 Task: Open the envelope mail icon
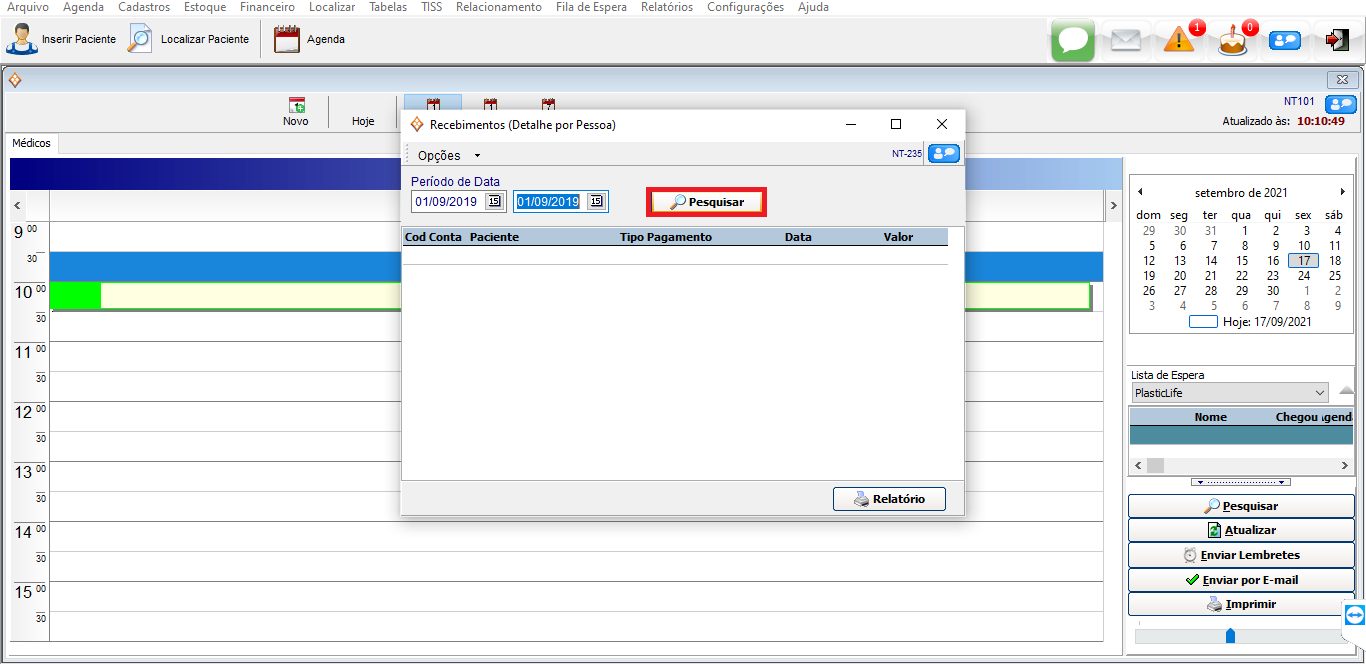pyautogui.click(x=1126, y=41)
